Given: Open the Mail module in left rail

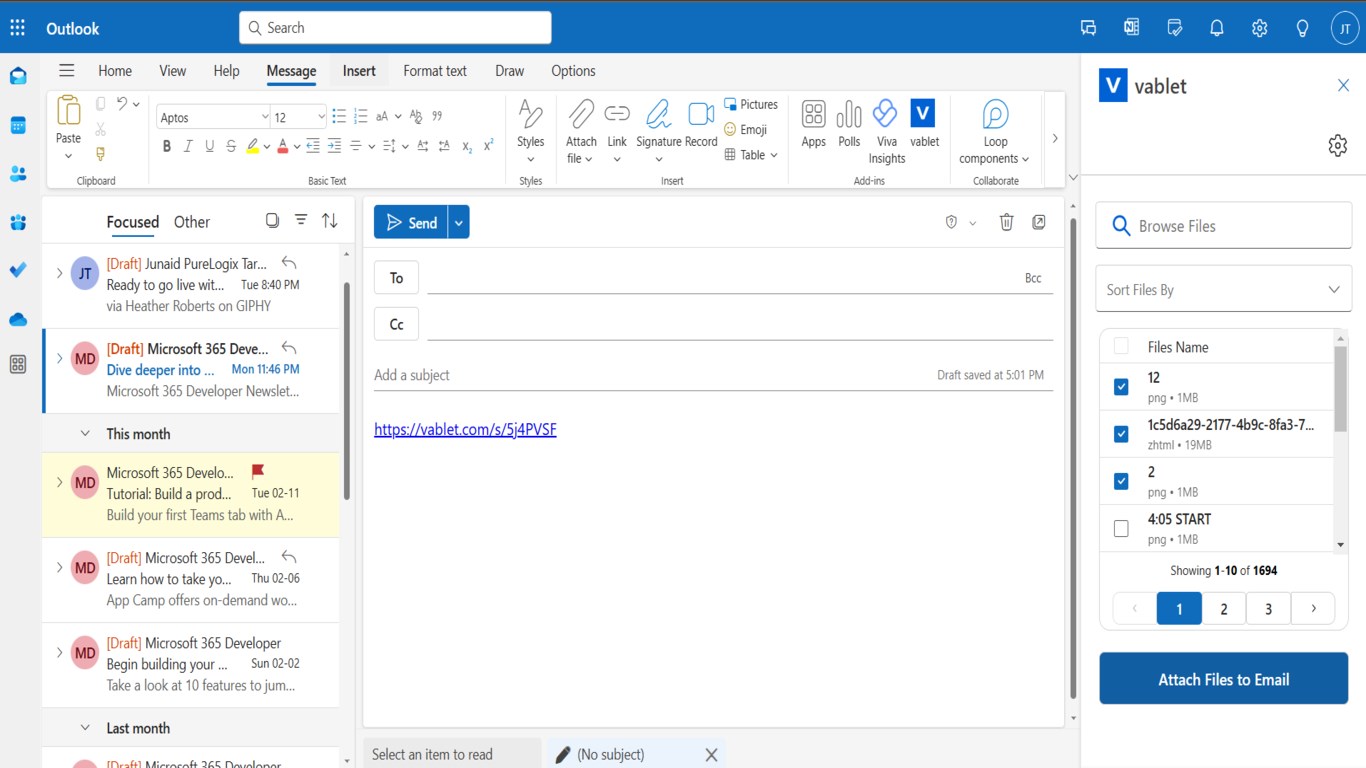Looking at the screenshot, I should point(18,76).
